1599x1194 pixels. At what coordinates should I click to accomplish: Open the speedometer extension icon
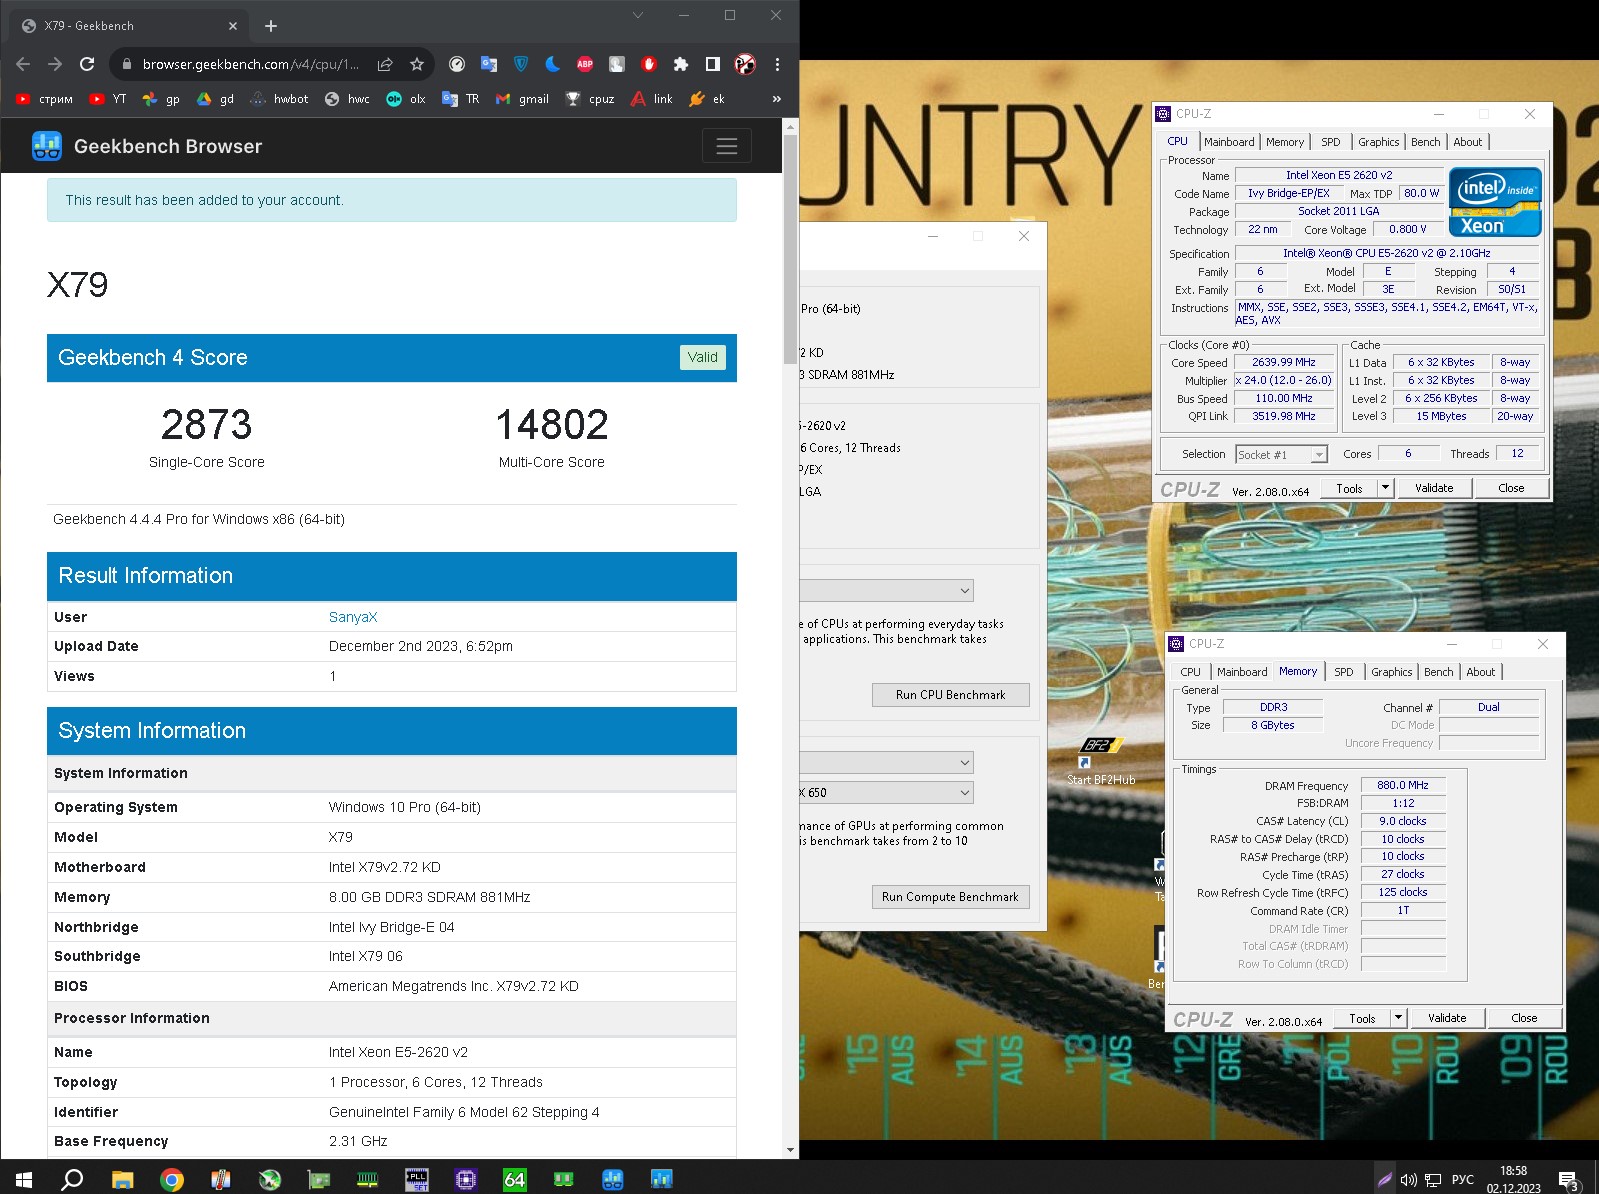point(457,64)
